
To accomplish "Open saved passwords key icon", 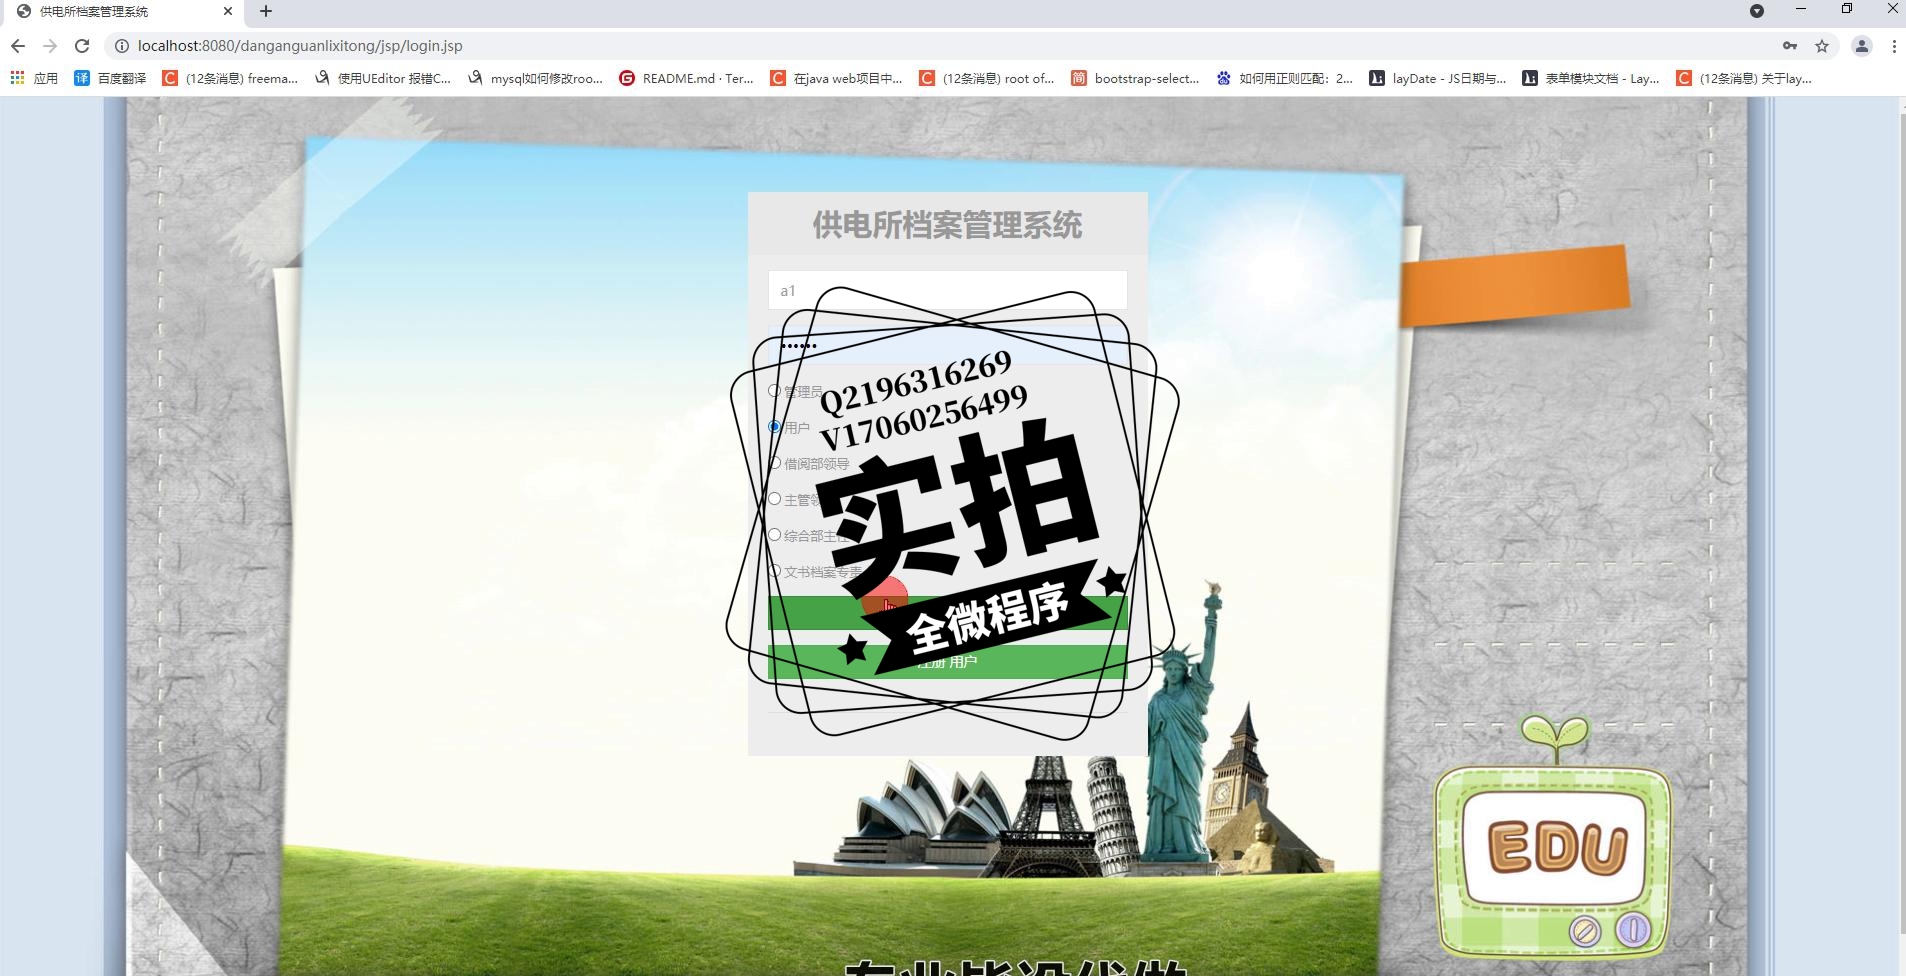I will [1790, 46].
